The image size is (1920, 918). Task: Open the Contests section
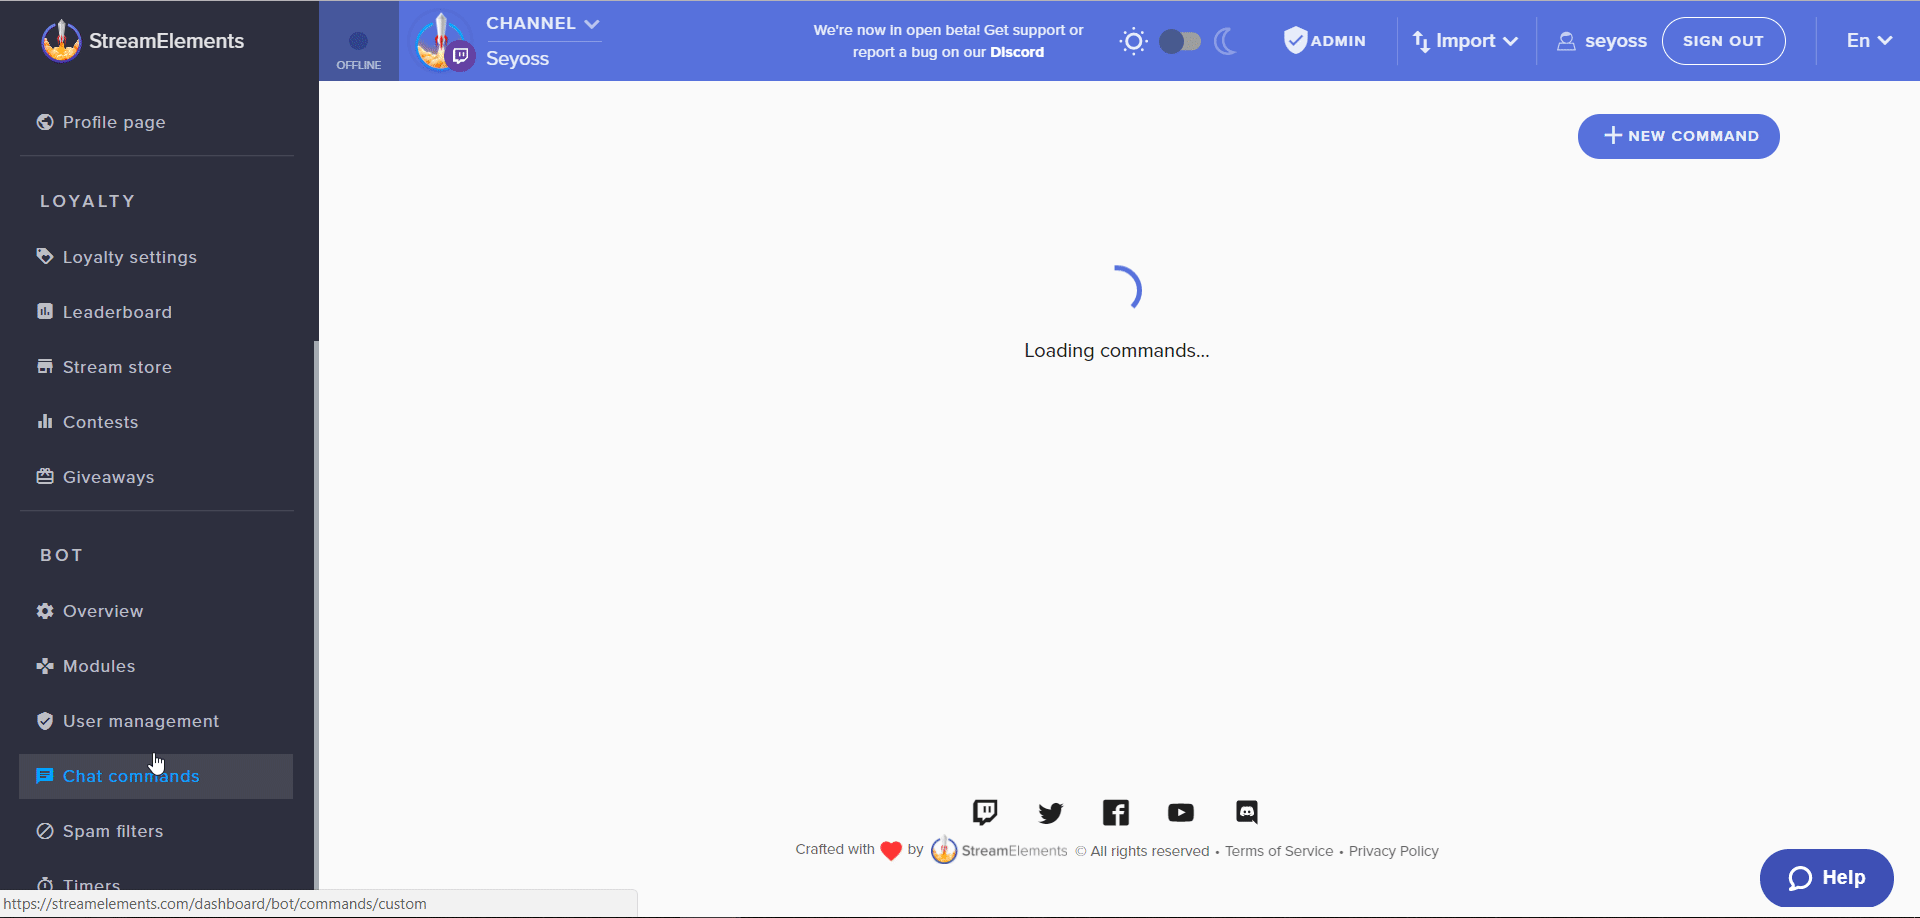pos(156,422)
